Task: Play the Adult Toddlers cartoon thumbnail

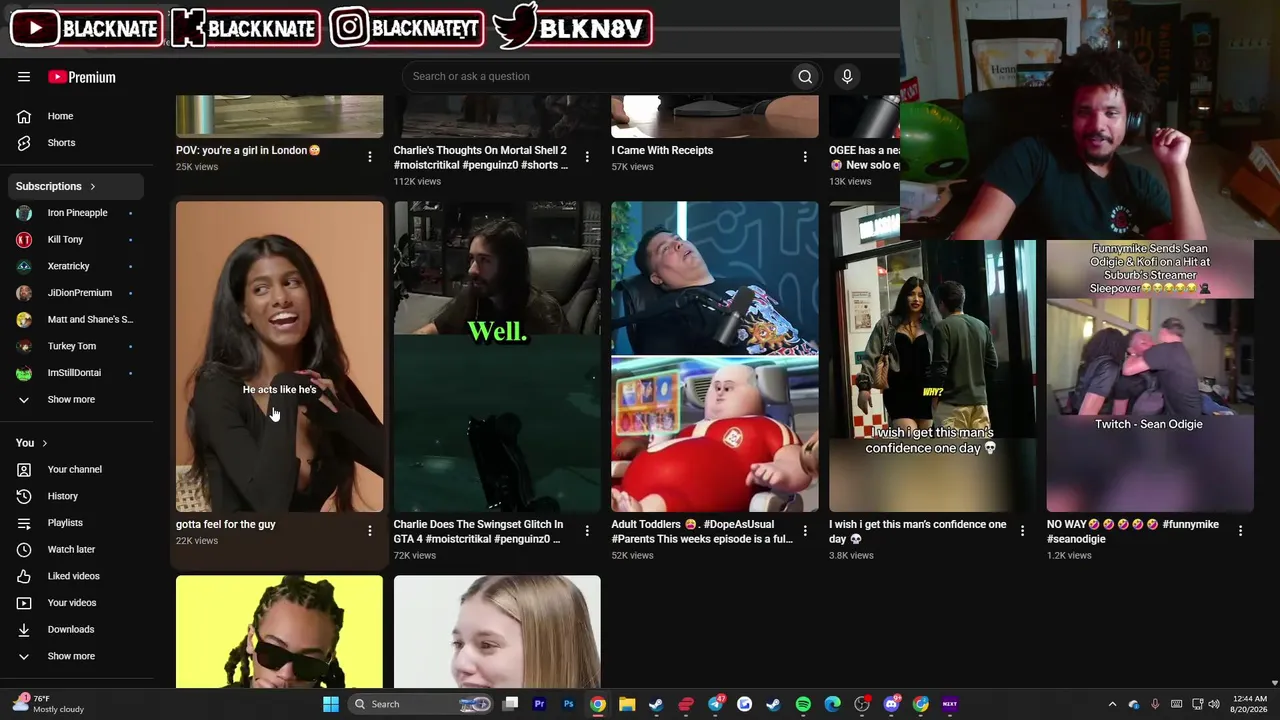Action: (715, 357)
